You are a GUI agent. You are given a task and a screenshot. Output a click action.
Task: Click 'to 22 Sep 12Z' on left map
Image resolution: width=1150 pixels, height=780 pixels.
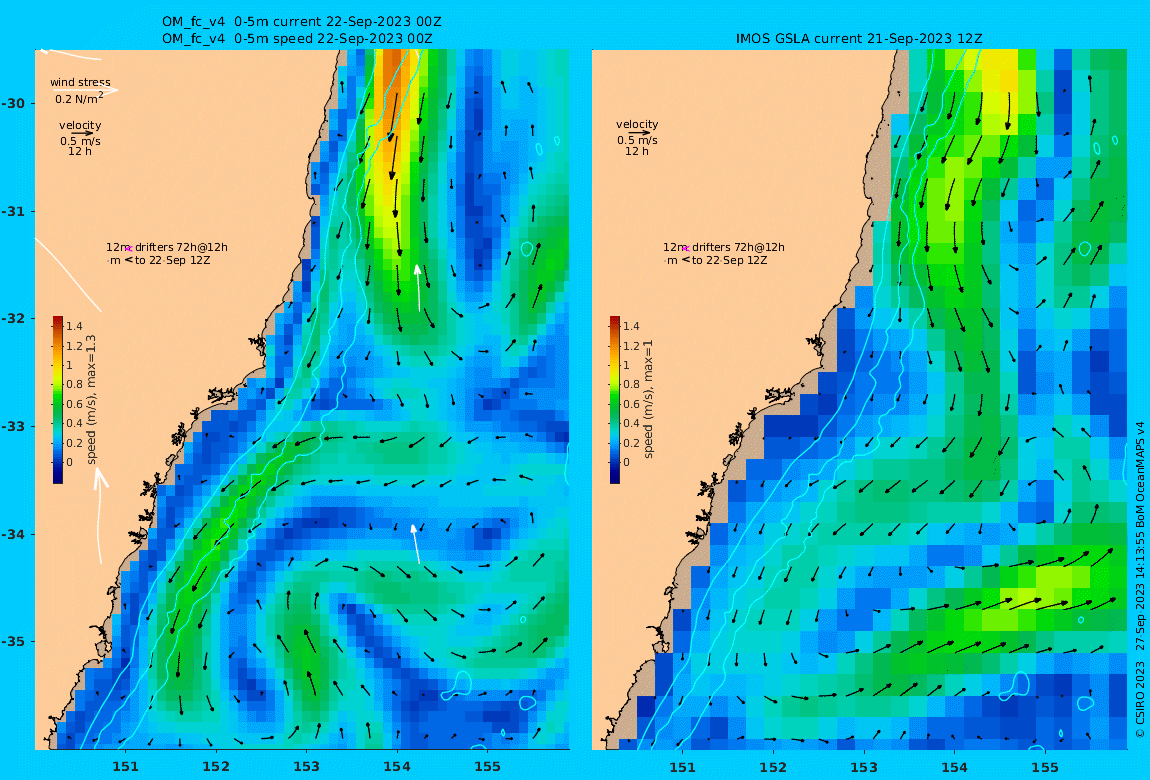coord(172,260)
